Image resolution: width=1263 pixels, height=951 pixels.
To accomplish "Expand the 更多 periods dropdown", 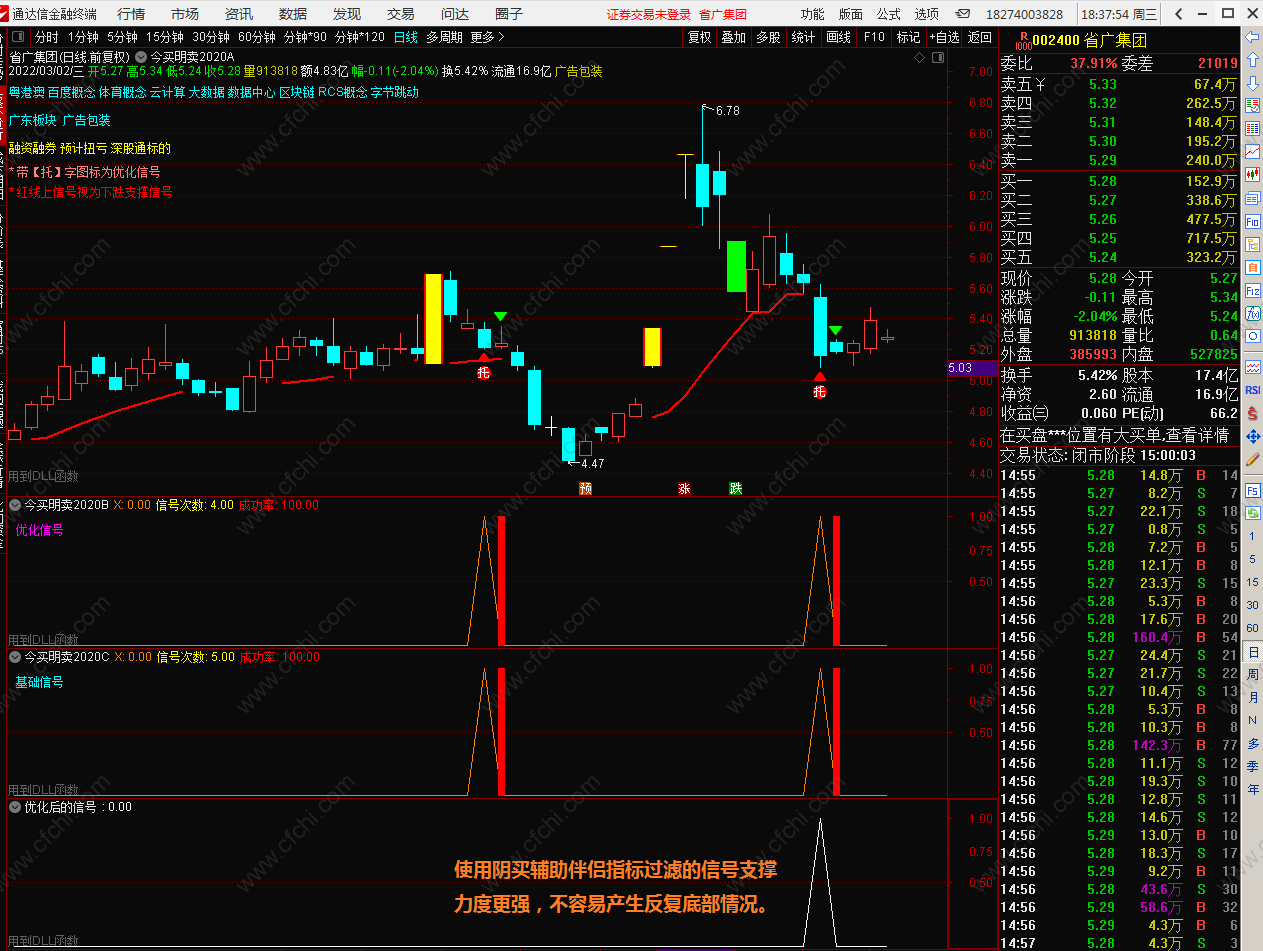I will (487, 37).
